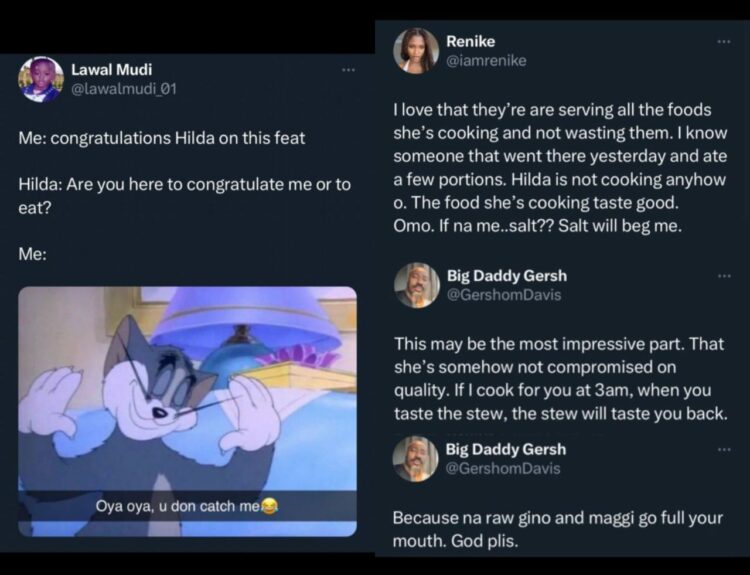
Task: Open the Tom cartoon meme image
Action: coord(188,411)
